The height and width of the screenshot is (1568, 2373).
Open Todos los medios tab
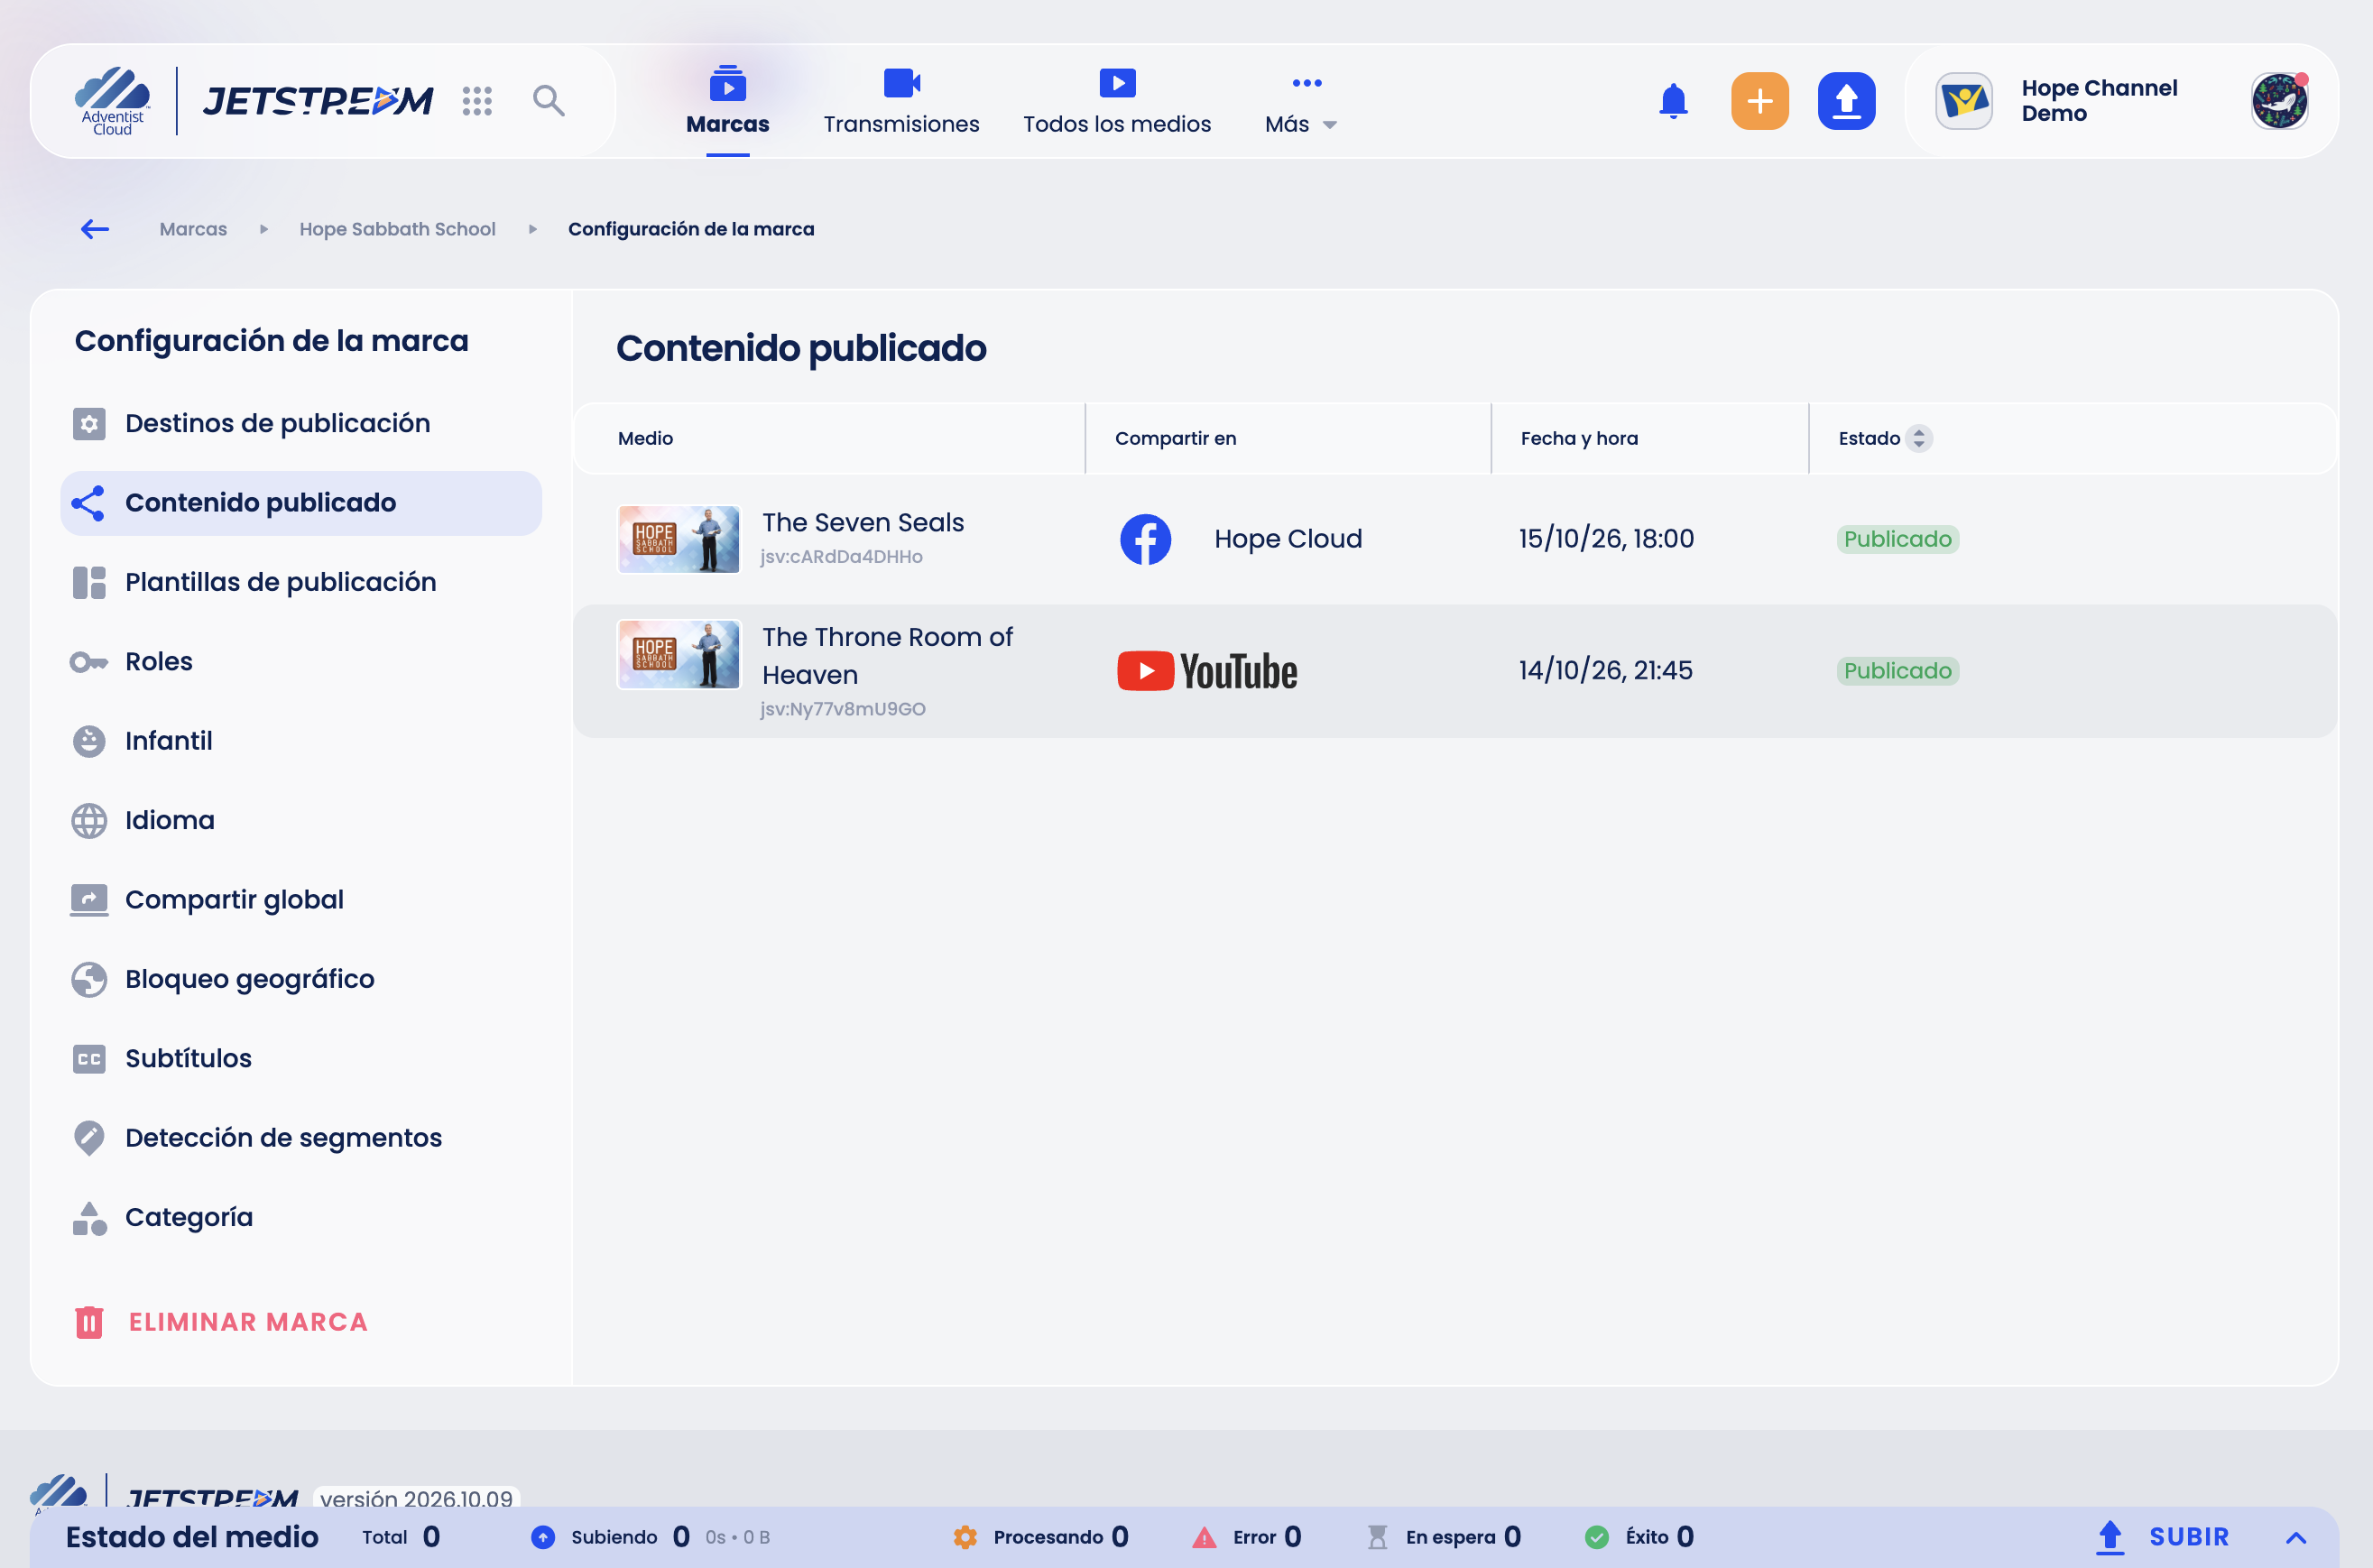click(1116, 101)
